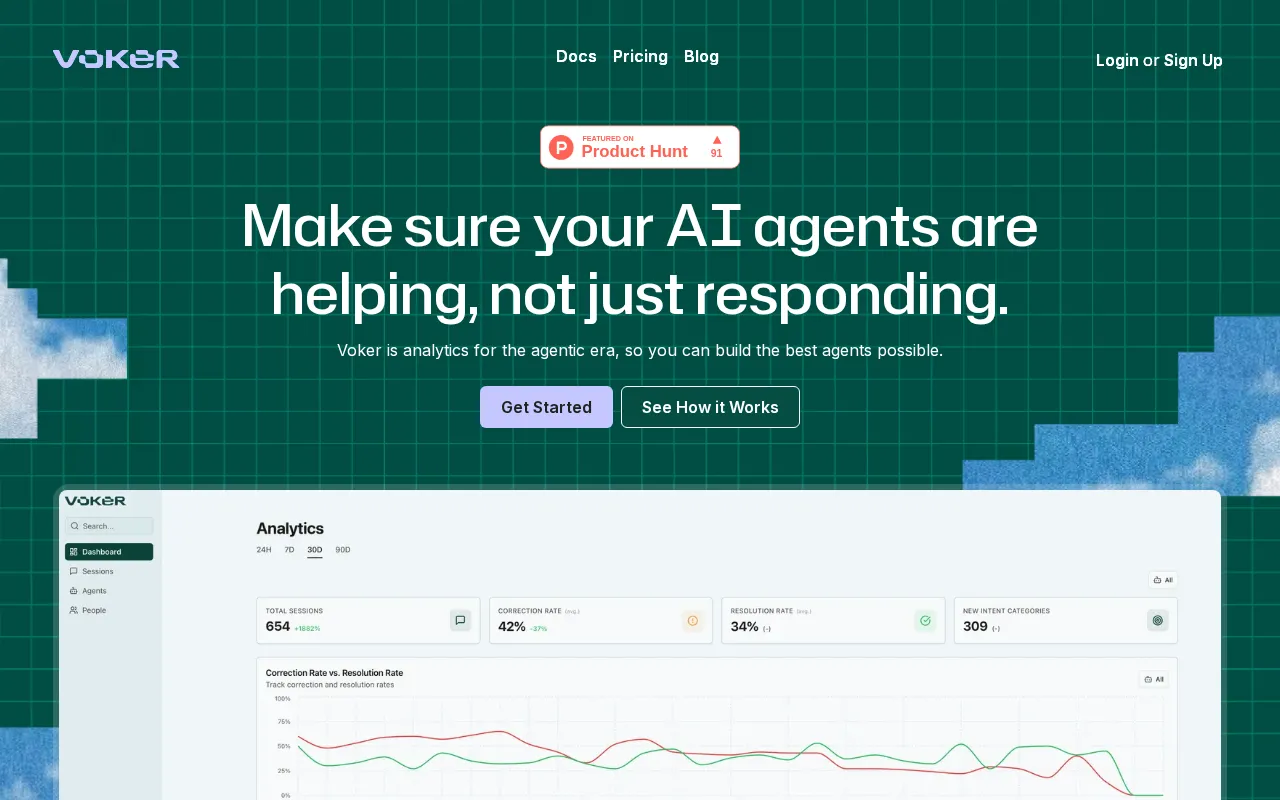1280x800 pixels.
Task: Click the Voker logo in header
Action: click(x=116, y=59)
